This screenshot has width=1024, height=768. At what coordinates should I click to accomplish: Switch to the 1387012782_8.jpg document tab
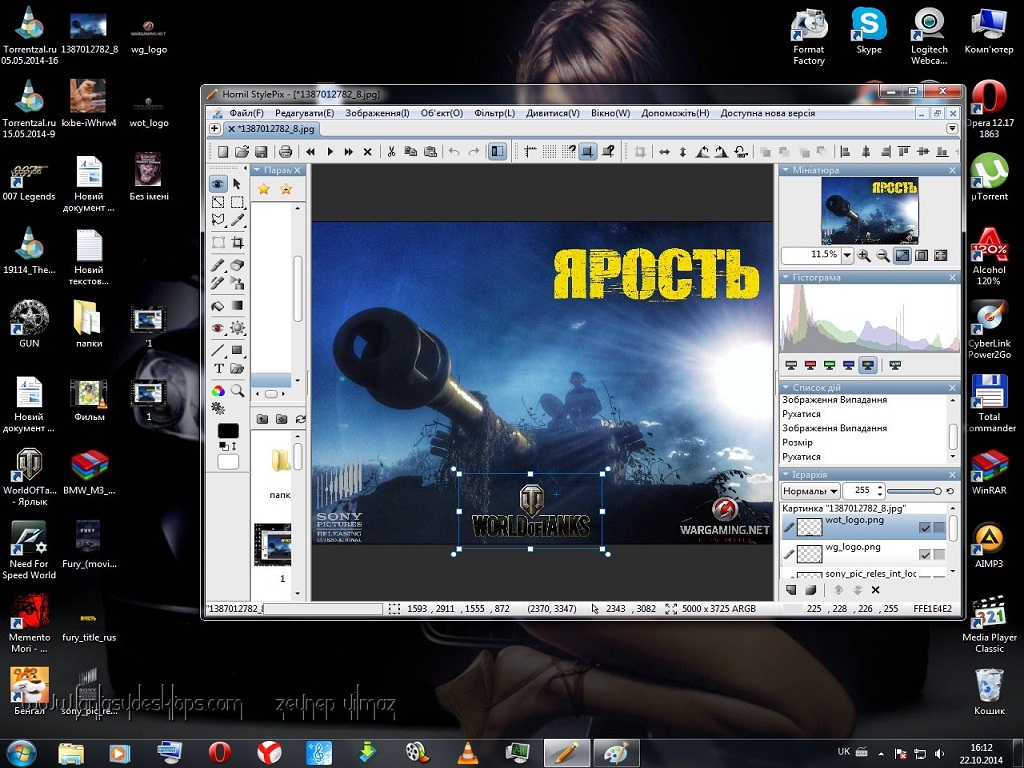pyautogui.click(x=278, y=129)
